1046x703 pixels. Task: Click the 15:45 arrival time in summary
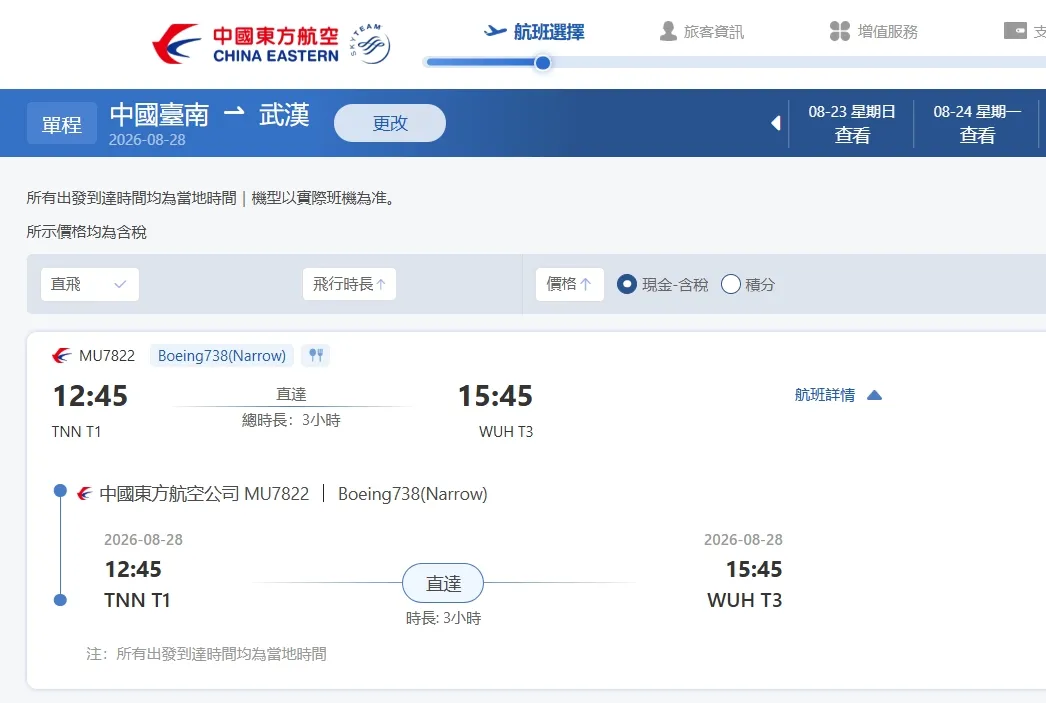[495, 396]
